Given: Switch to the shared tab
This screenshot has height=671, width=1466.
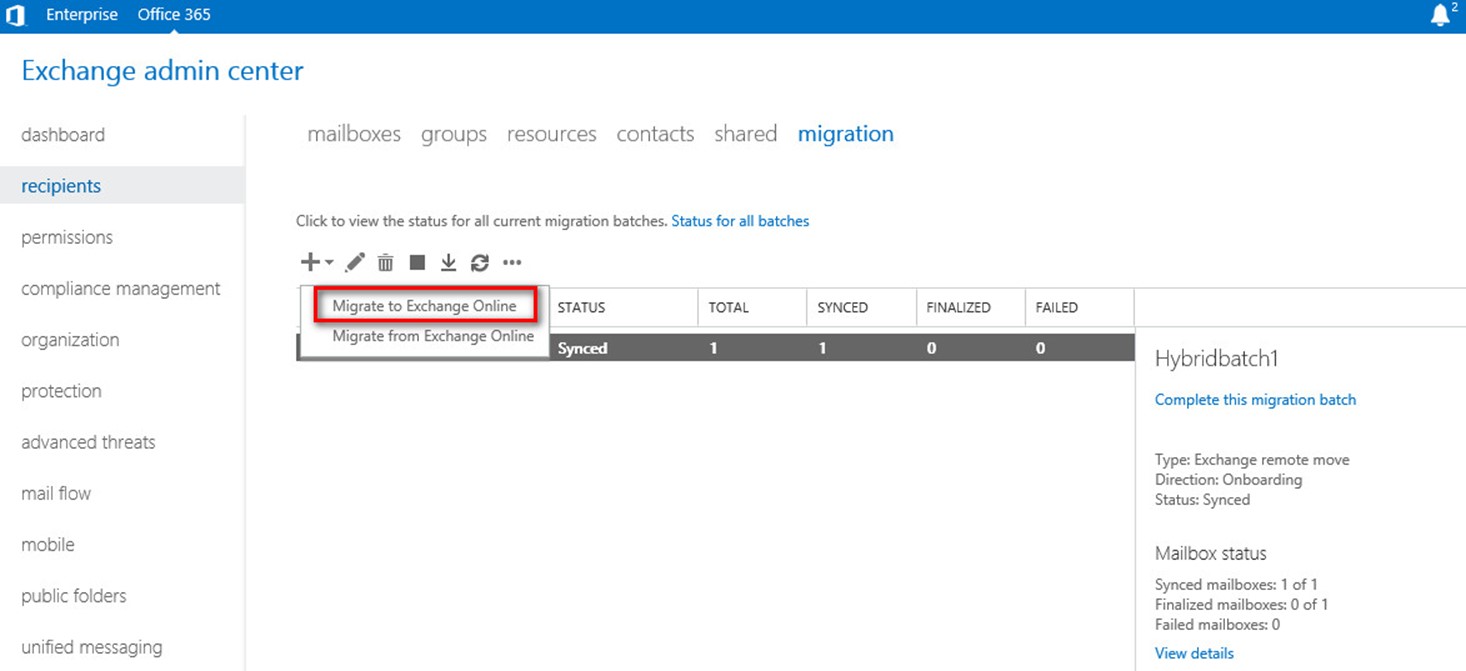Looking at the screenshot, I should coord(746,134).
